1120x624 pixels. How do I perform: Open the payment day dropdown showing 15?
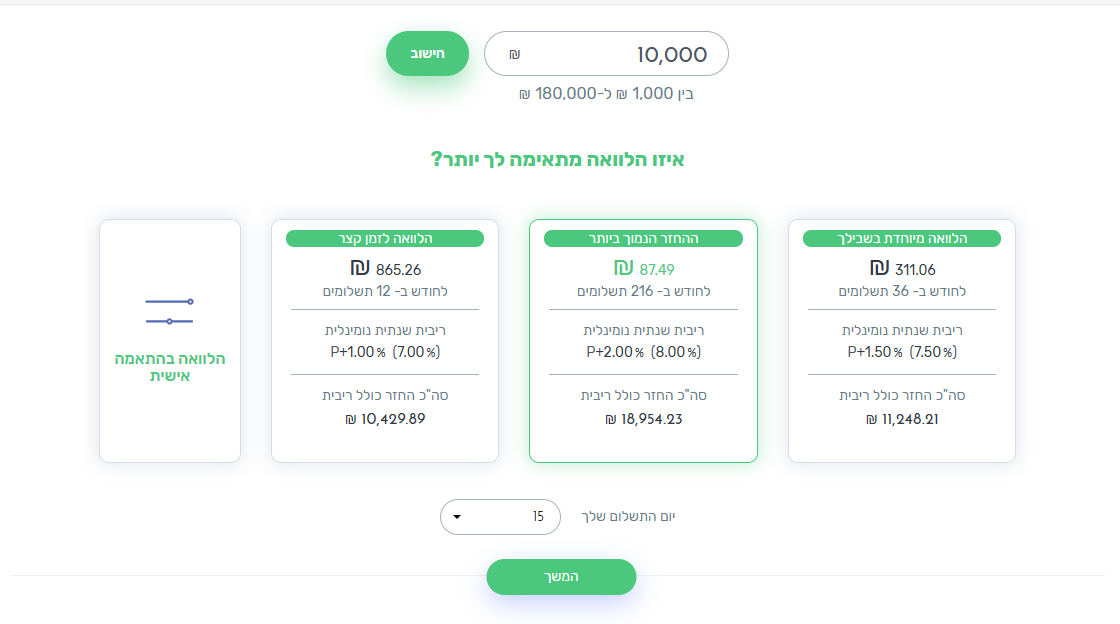pos(500,517)
